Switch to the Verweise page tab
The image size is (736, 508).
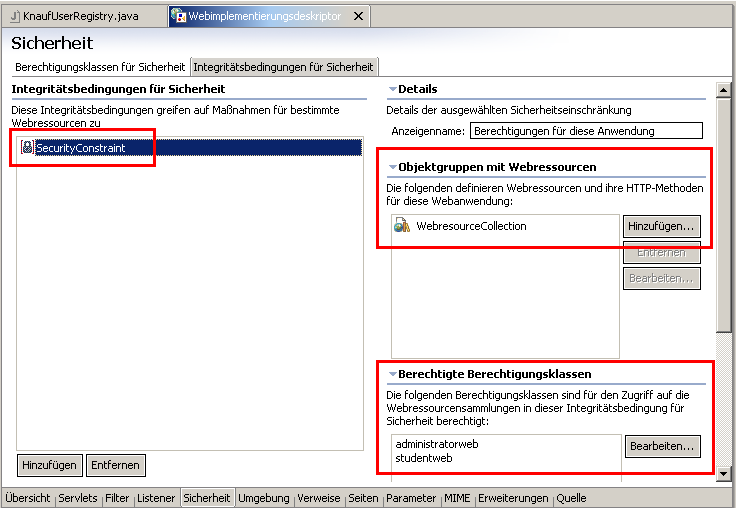click(x=319, y=498)
